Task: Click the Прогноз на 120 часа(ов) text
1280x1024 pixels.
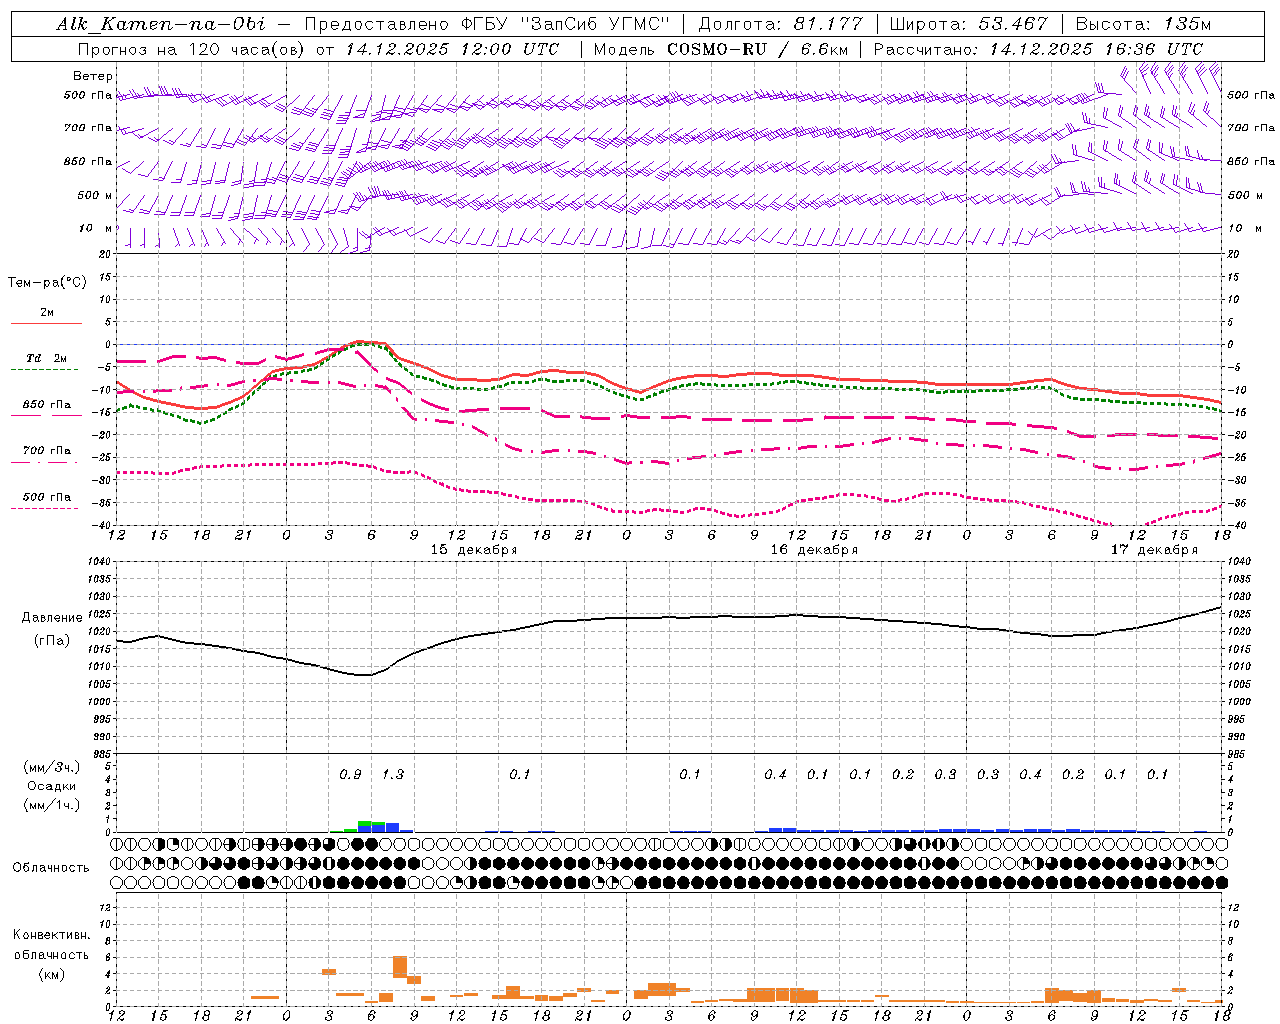Action: (x=191, y=49)
